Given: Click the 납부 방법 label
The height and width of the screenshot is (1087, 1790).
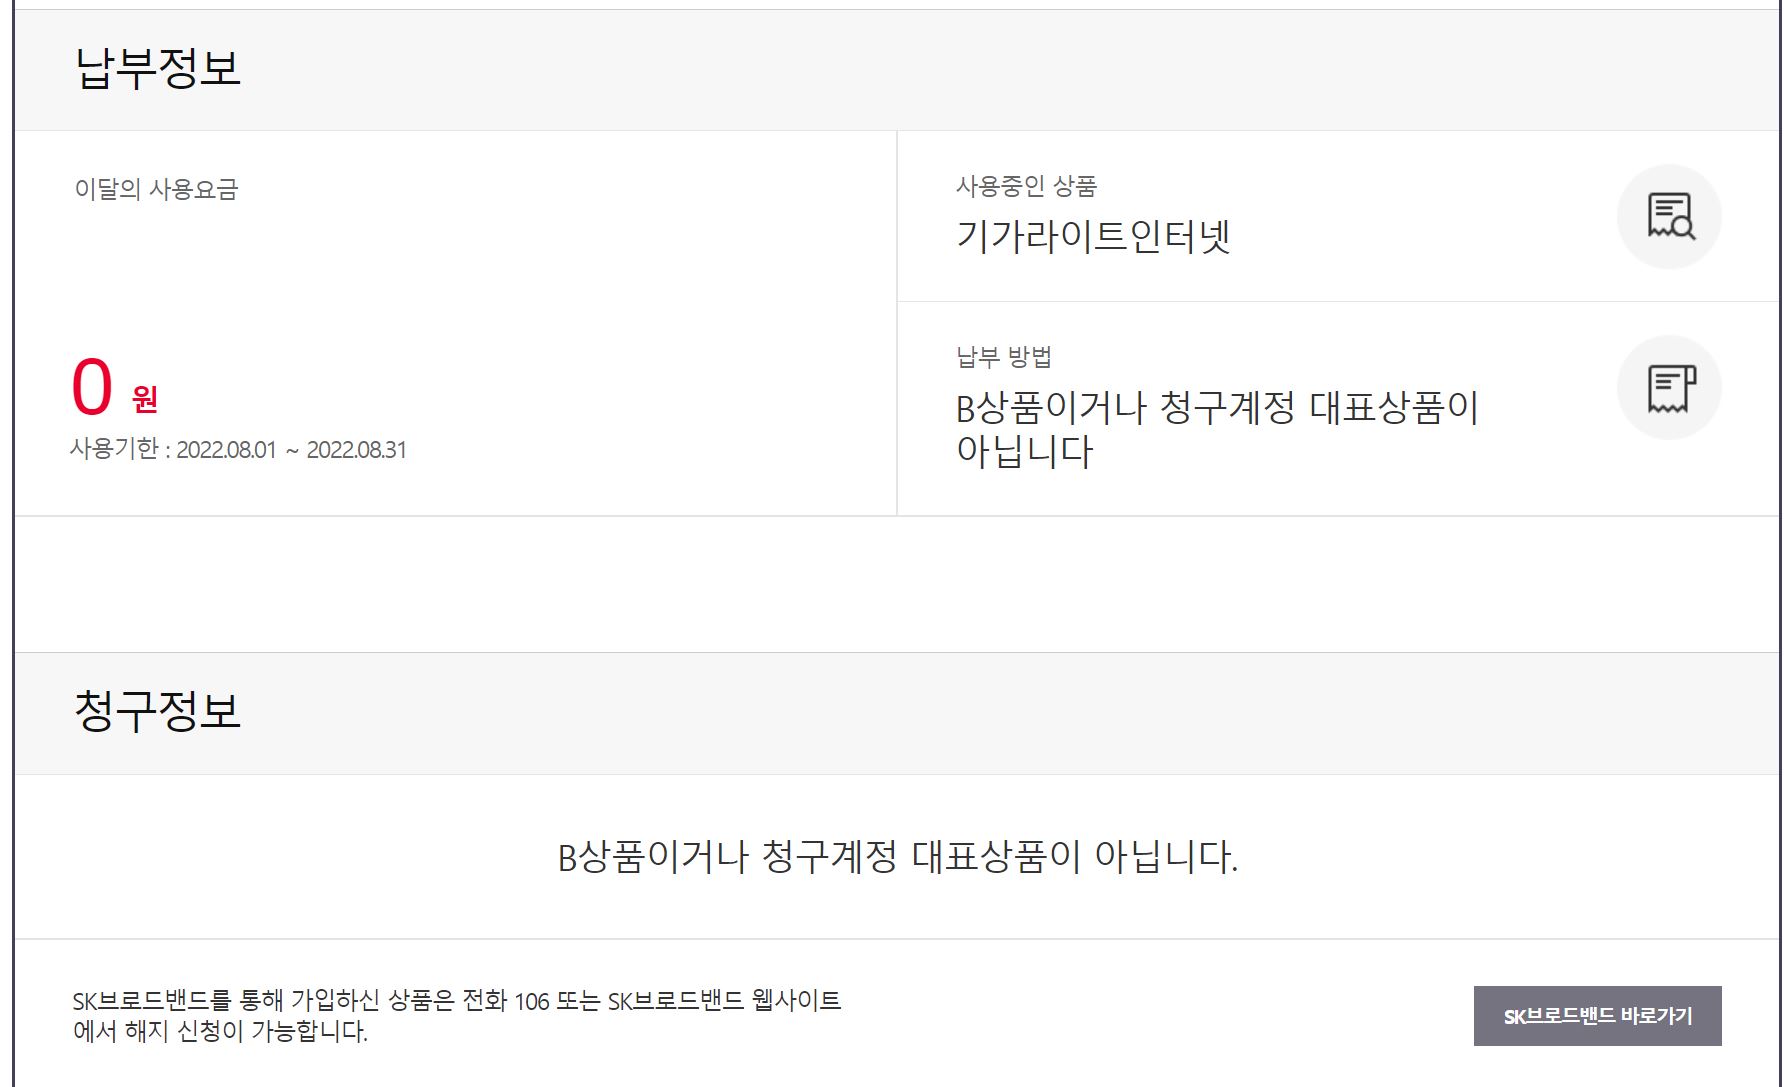Looking at the screenshot, I should click(x=1004, y=357).
